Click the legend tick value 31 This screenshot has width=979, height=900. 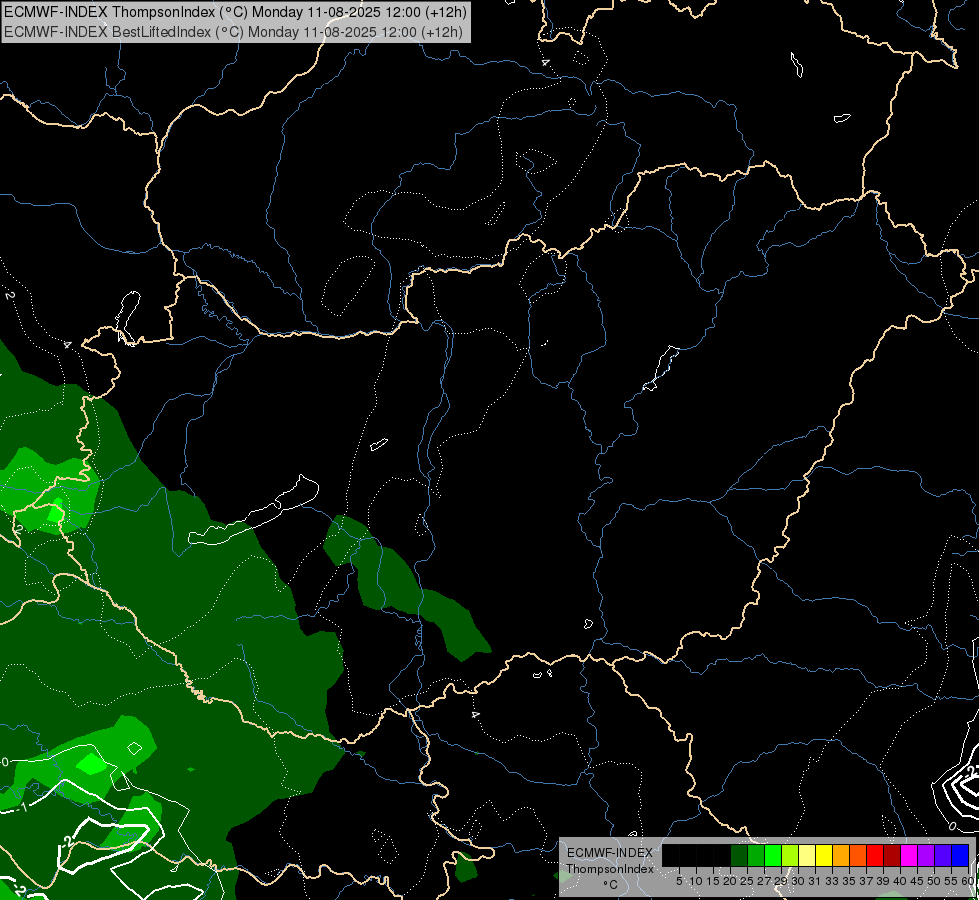pos(815,881)
